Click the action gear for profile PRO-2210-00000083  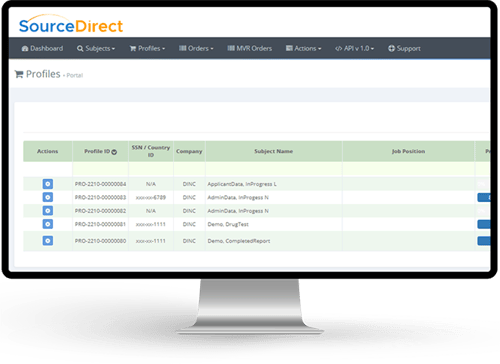click(x=48, y=197)
